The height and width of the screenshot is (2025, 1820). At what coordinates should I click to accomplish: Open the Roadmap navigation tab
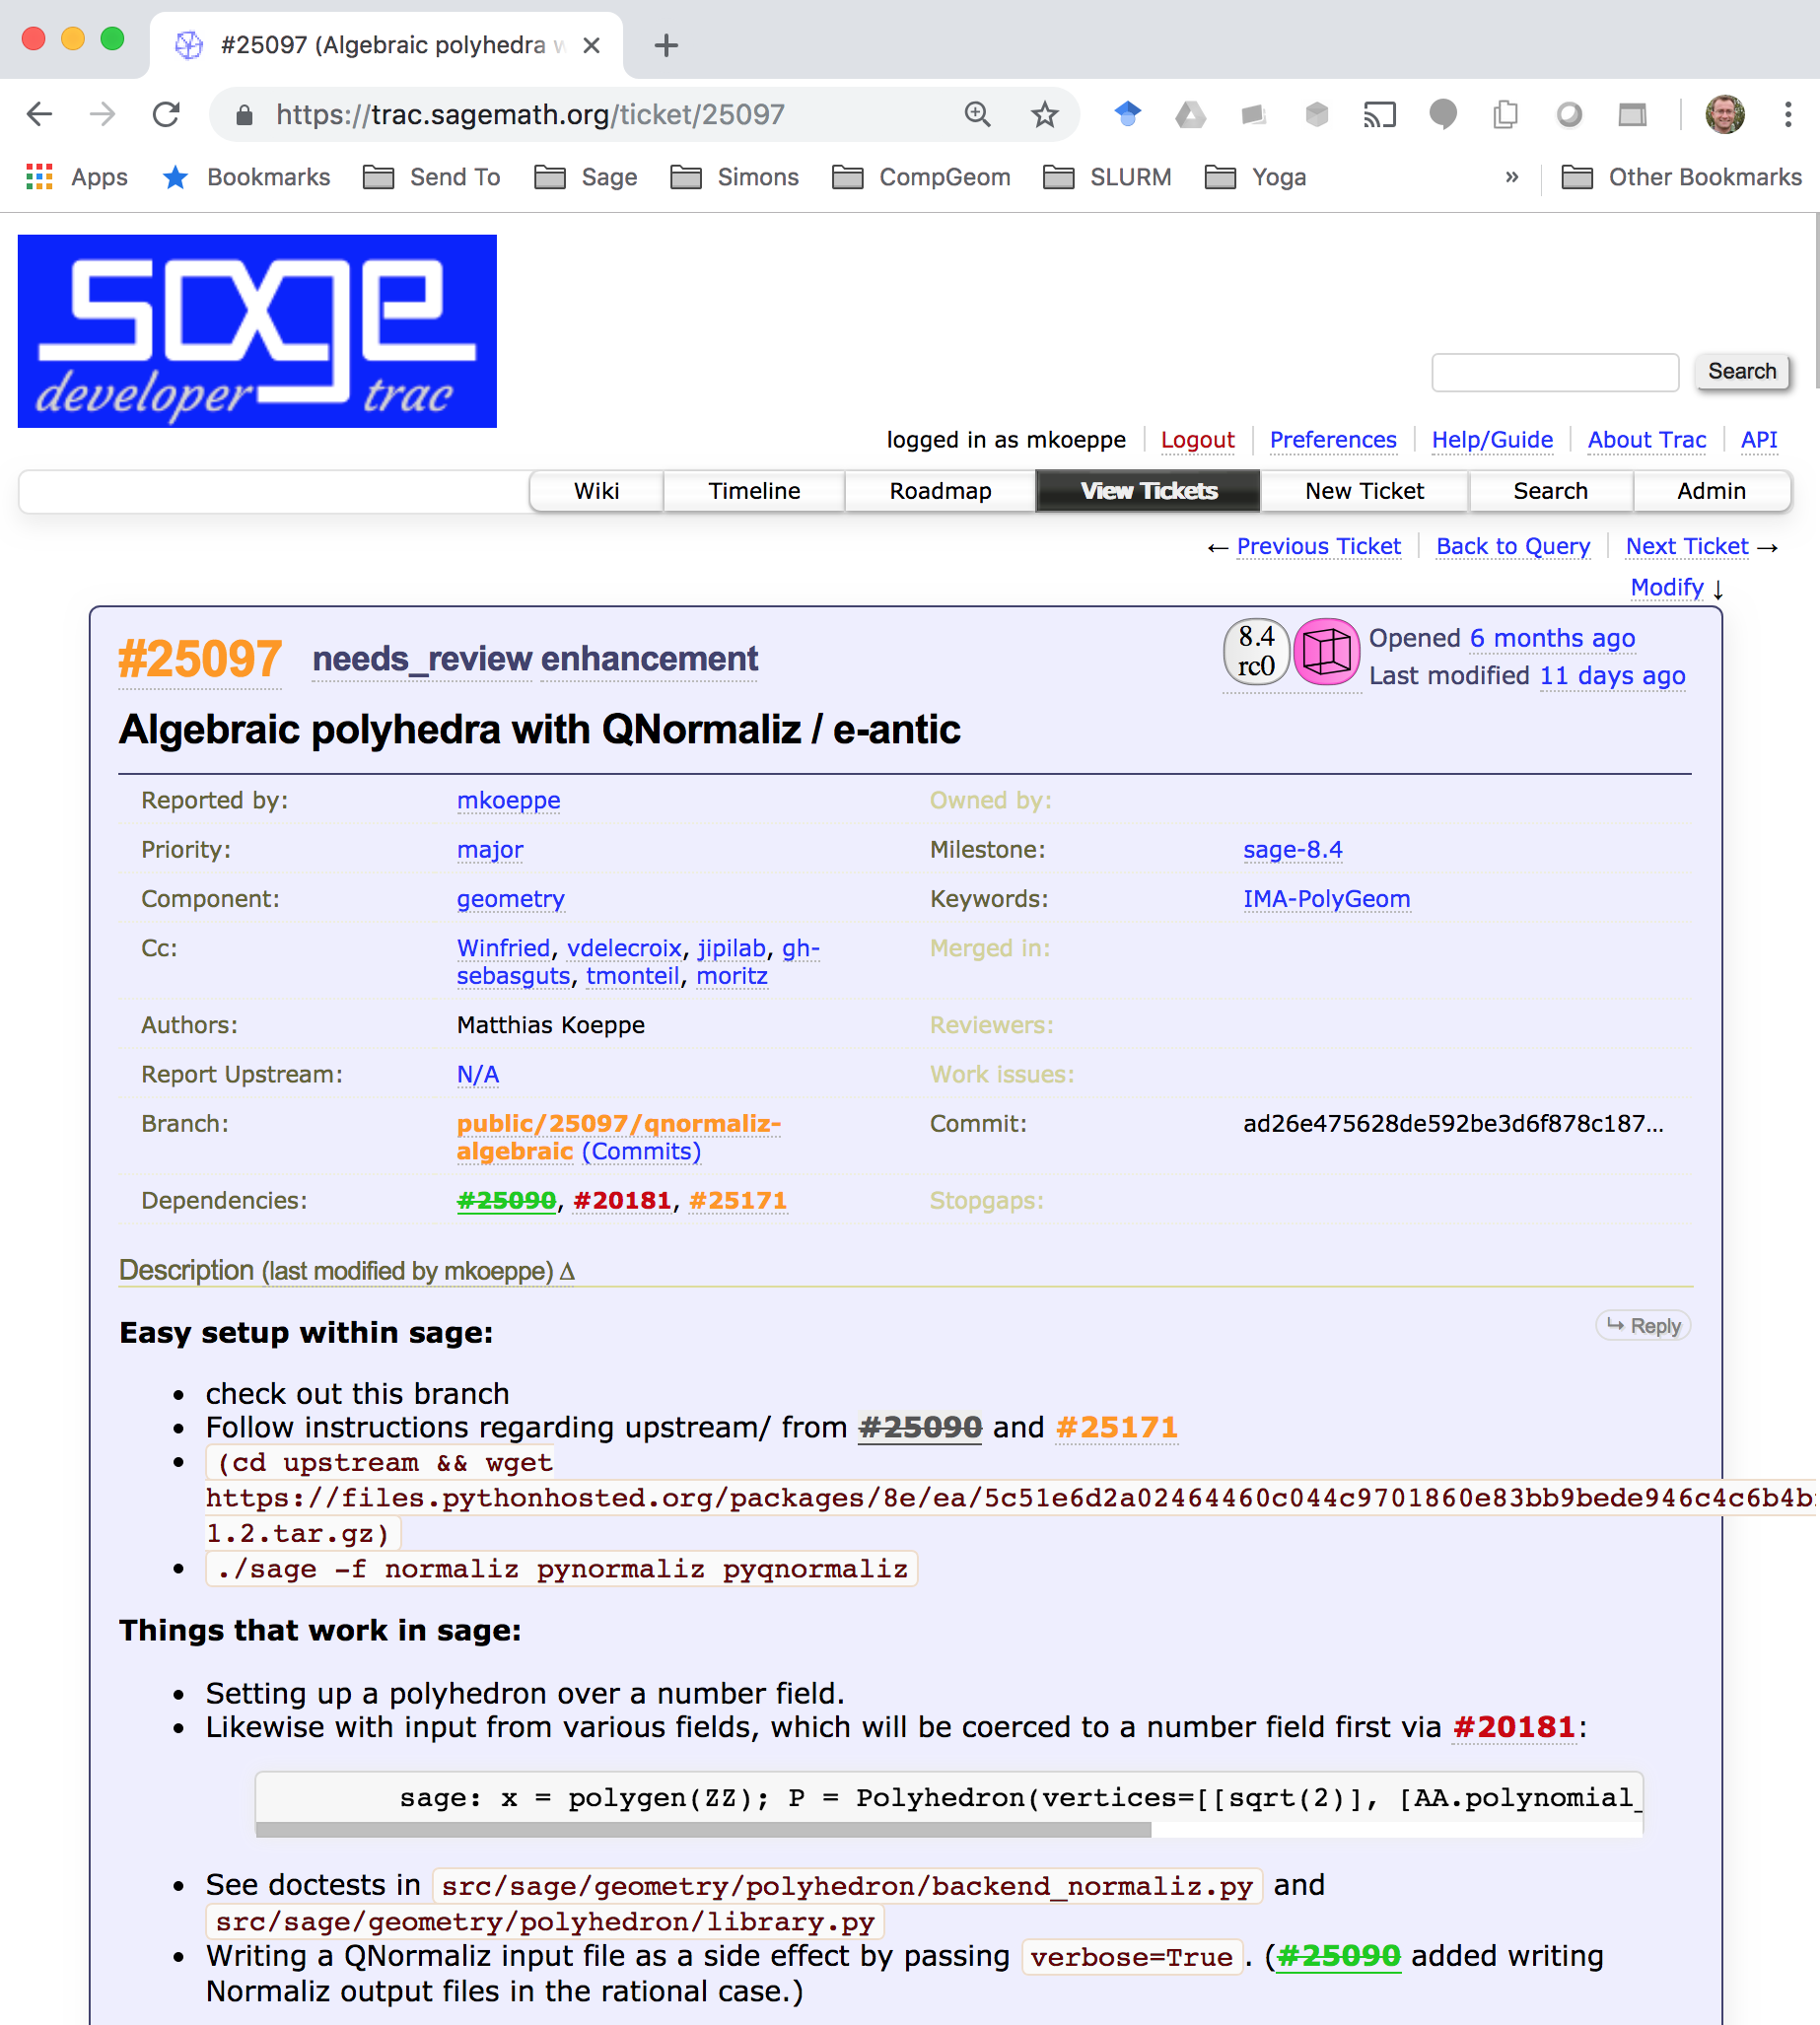click(x=940, y=491)
